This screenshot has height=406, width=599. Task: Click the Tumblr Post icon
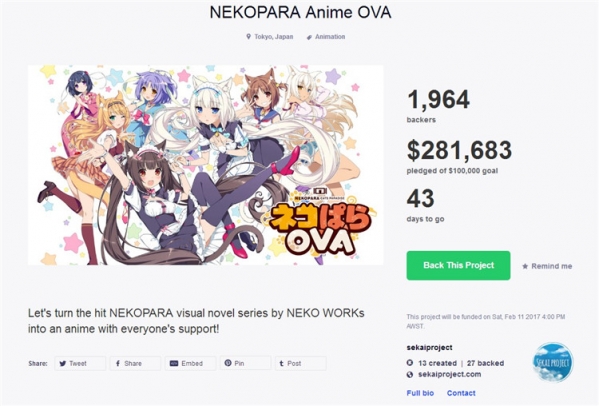tap(282, 363)
